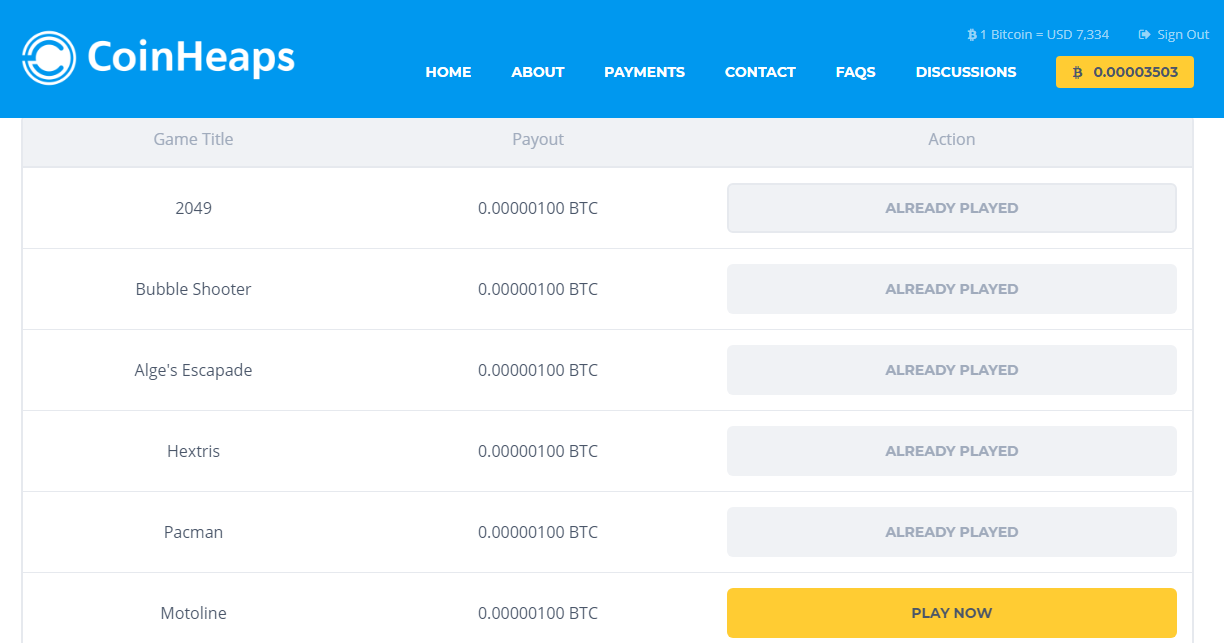The height and width of the screenshot is (643, 1224).
Task: Select the Motoline game title
Action: [193, 613]
